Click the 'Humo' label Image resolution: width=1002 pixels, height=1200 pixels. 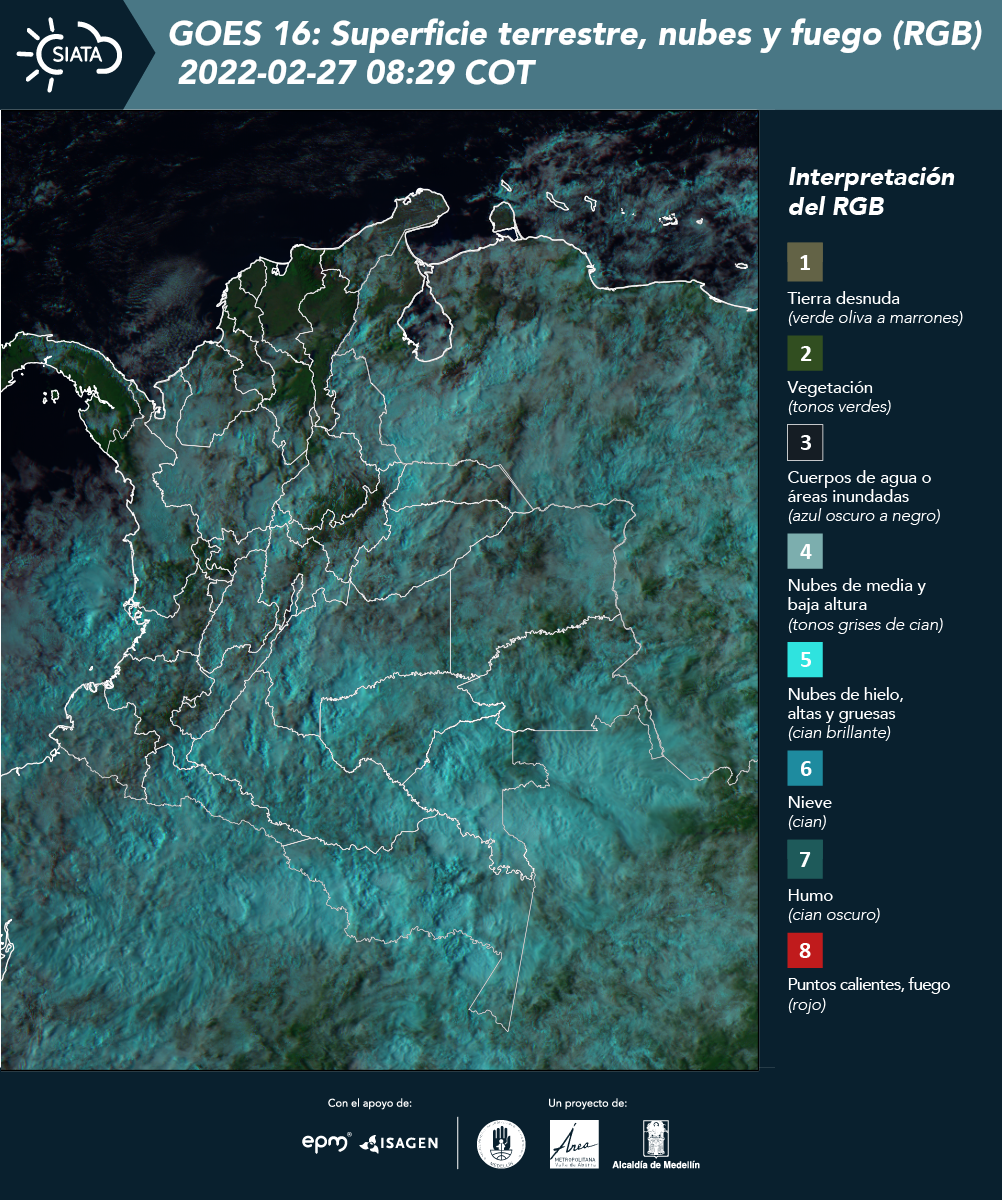pos(810,895)
